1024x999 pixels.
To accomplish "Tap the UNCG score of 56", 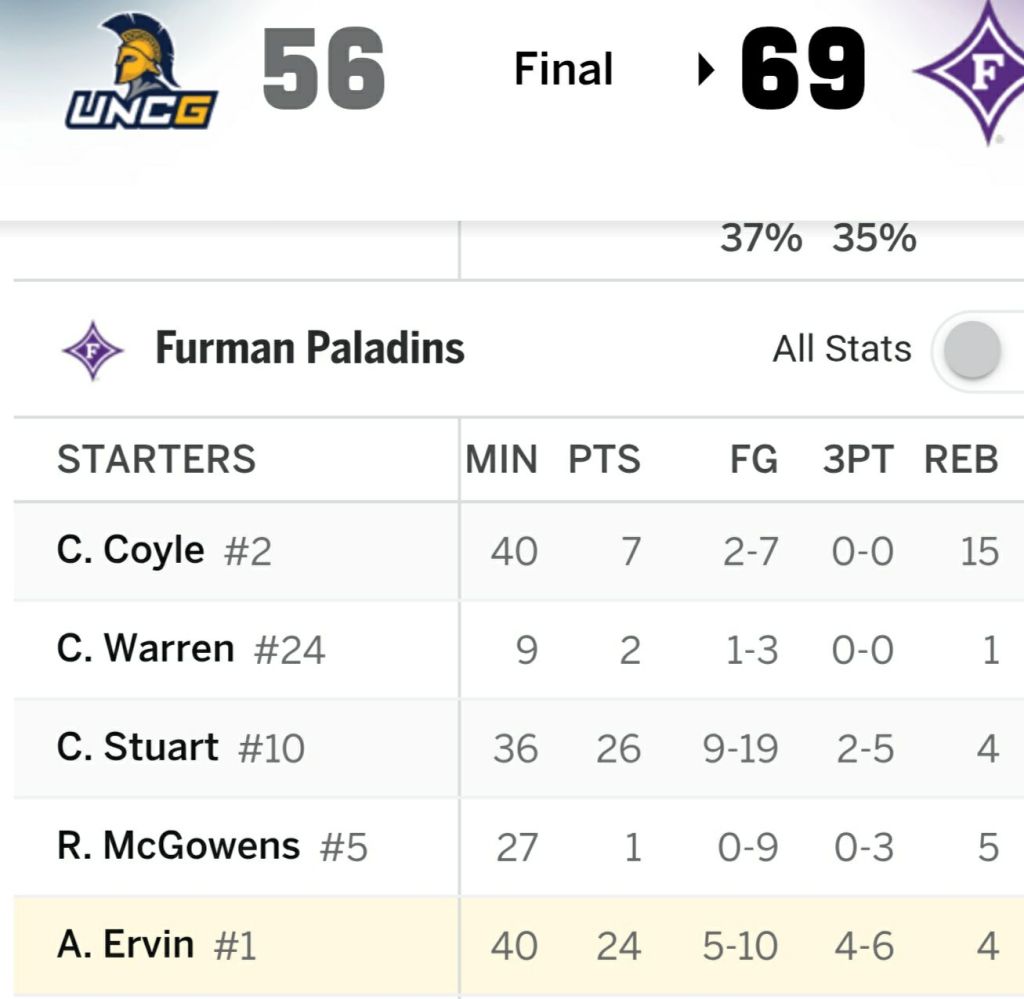I will pos(324,70).
